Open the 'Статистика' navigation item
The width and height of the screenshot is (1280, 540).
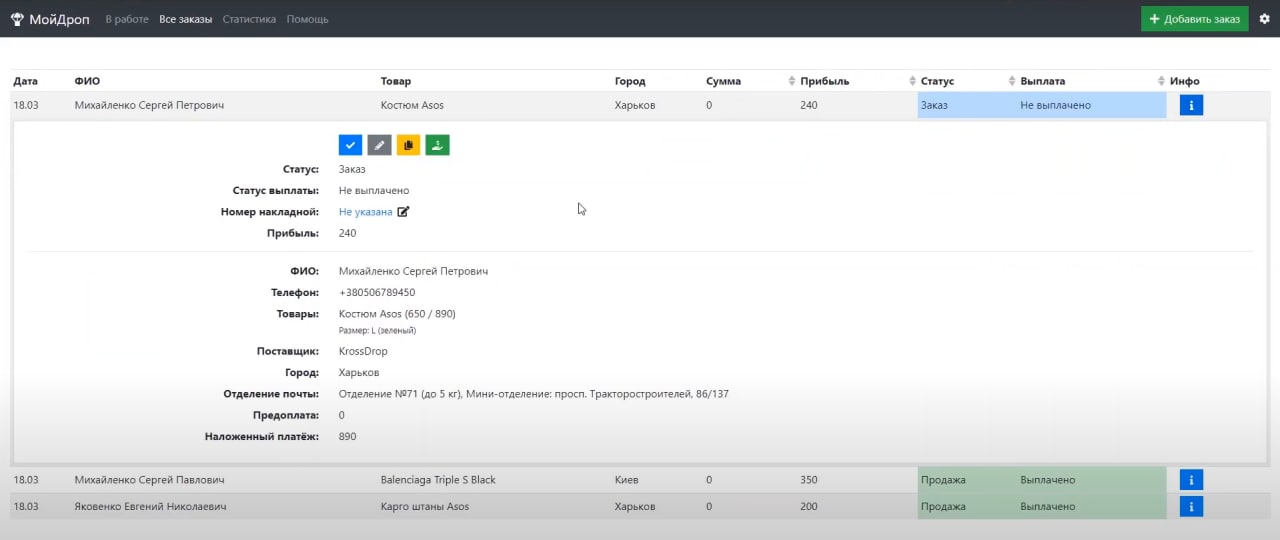[x=249, y=19]
